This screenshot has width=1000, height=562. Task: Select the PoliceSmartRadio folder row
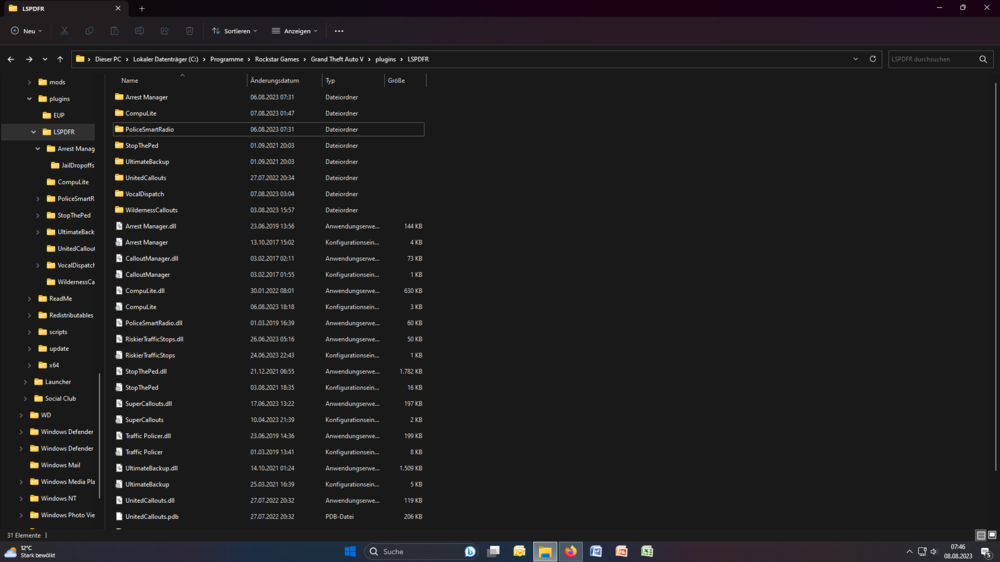point(268,129)
